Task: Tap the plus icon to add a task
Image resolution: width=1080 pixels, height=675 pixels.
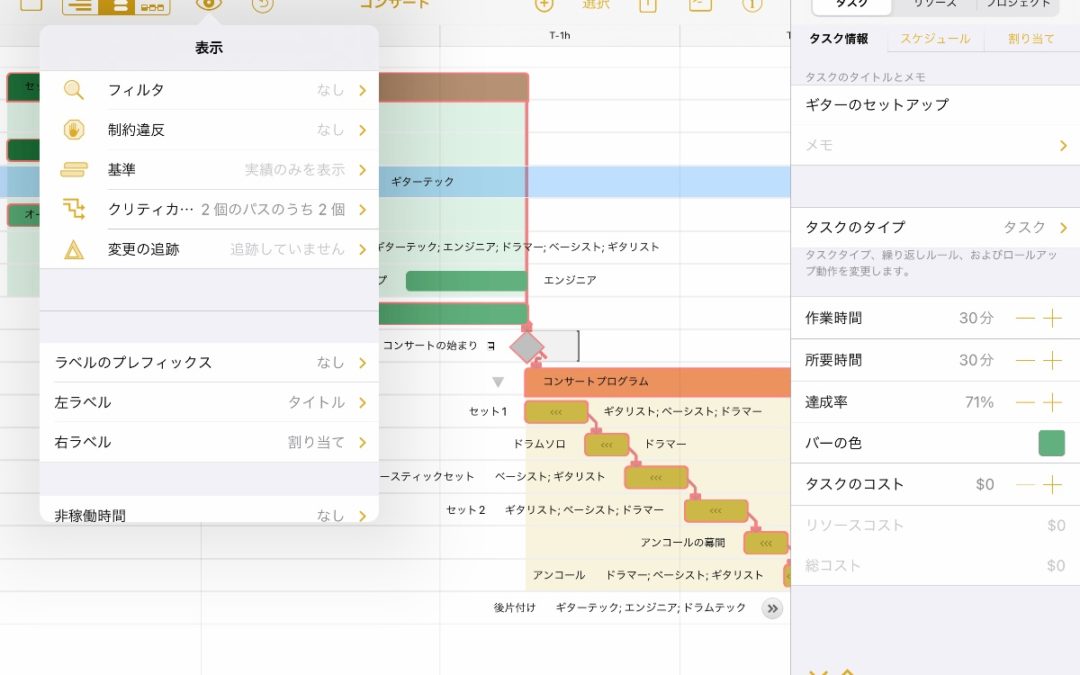Action: (543, 5)
